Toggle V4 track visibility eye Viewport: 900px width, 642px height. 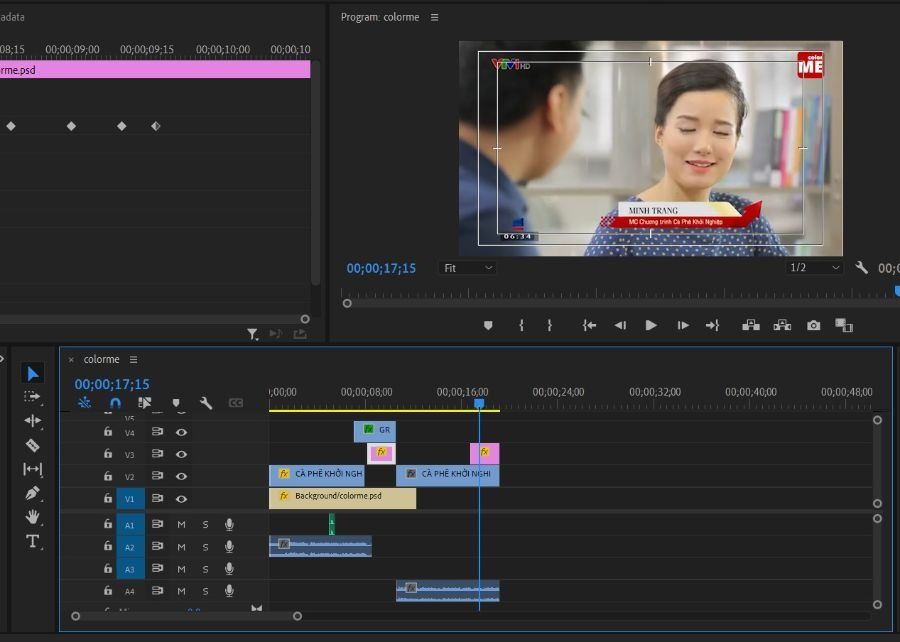[x=181, y=432]
